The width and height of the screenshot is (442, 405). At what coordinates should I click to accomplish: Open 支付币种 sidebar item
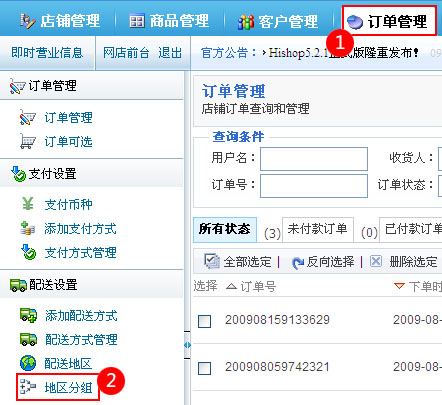pos(69,204)
